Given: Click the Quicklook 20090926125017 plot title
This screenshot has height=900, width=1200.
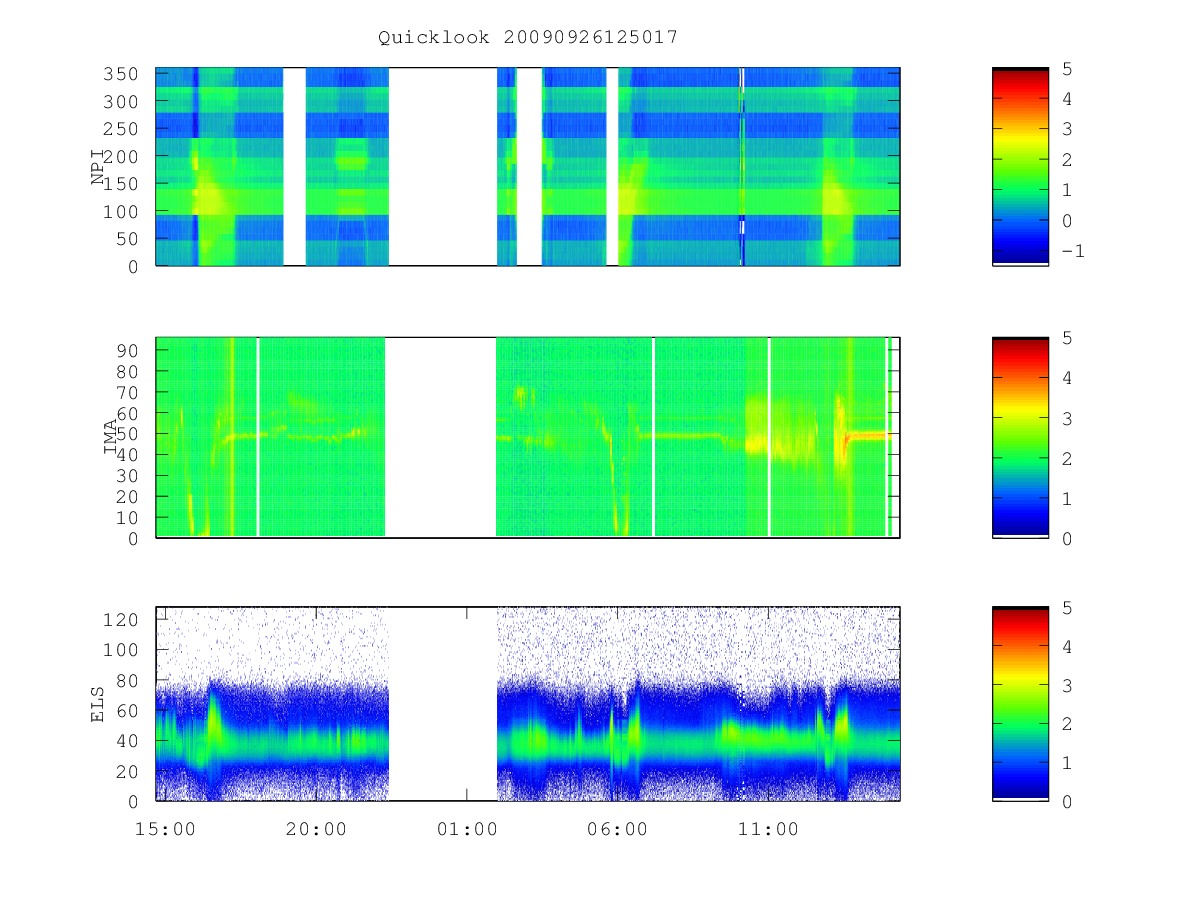Looking at the screenshot, I should coord(528,37).
